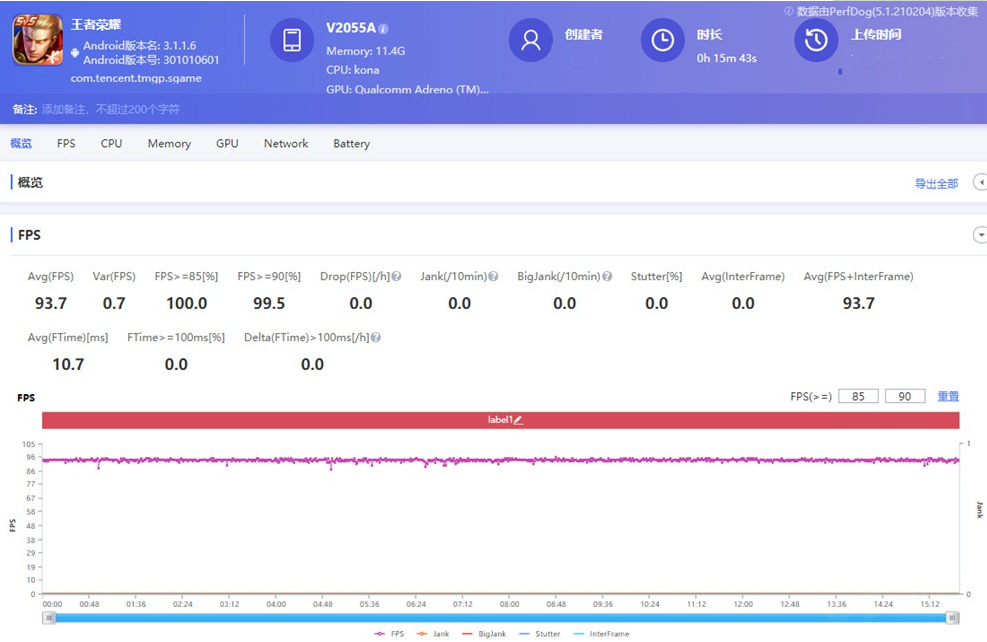Click the Stutter[%] metric label

(x=657, y=276)
